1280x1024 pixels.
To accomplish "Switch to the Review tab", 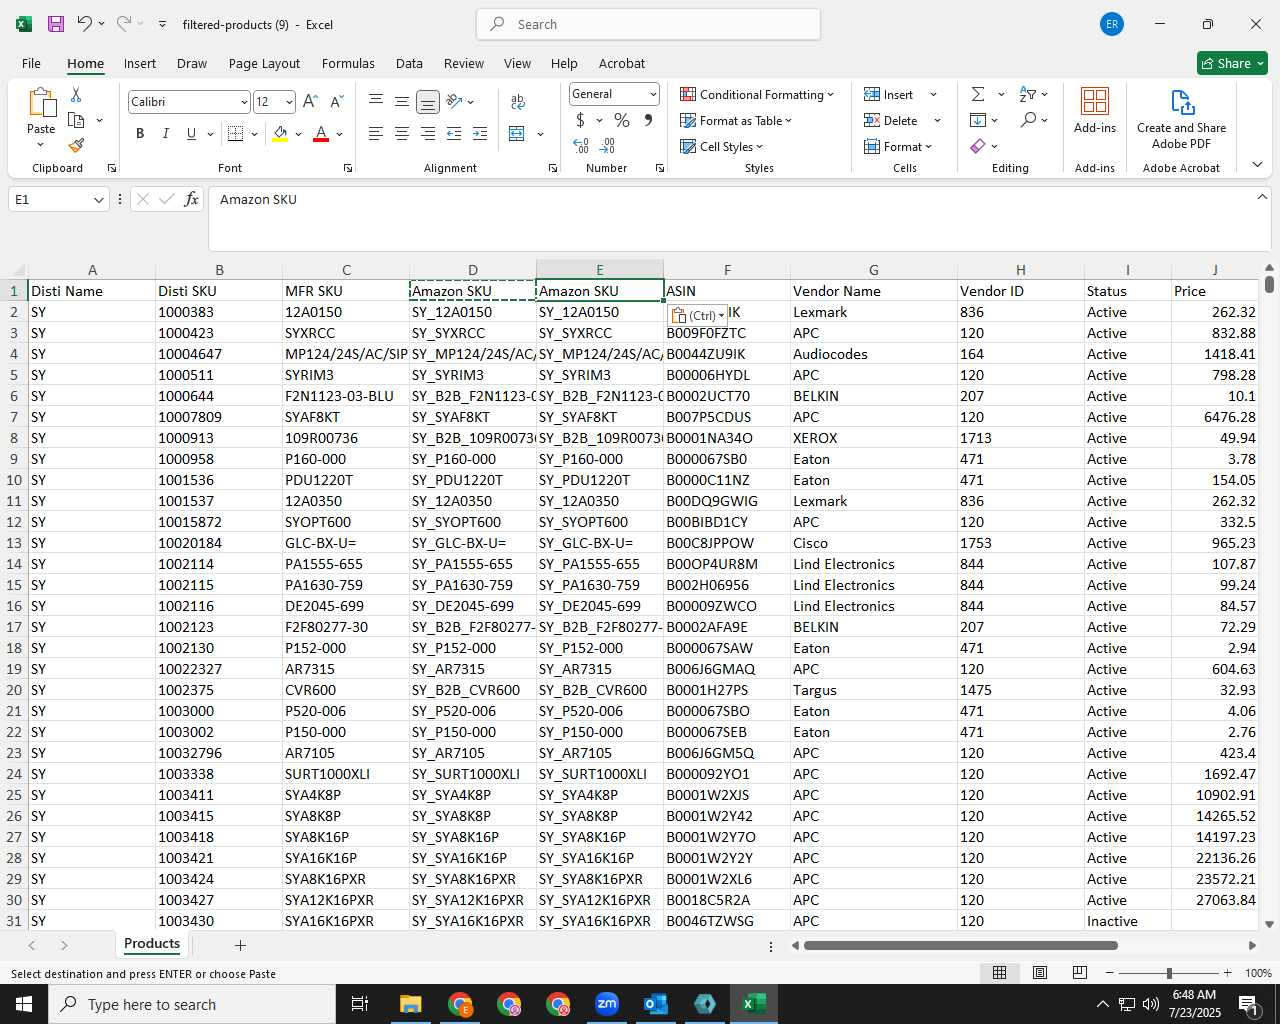I will coord(464,63).
